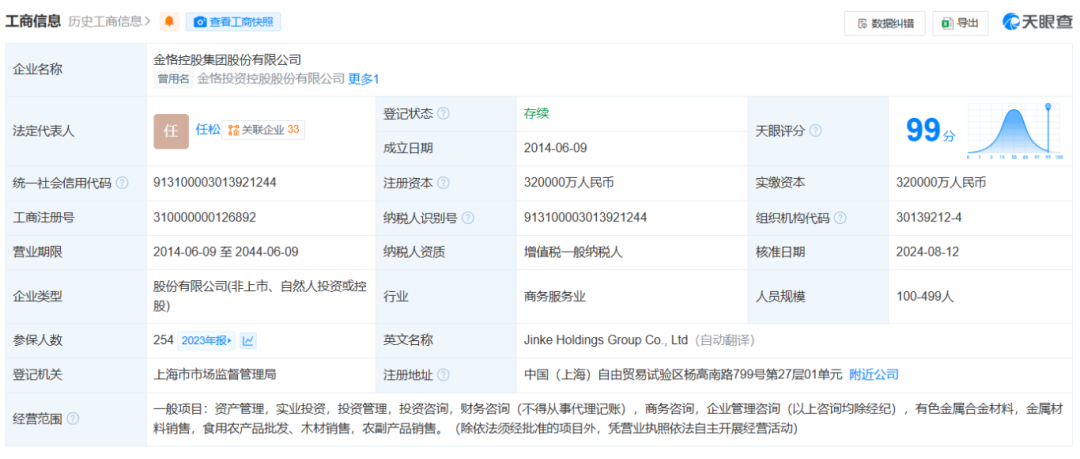Open legal representative 任松 link
The width and height of the screenshot is (1080, 459).
pos(208,129)
